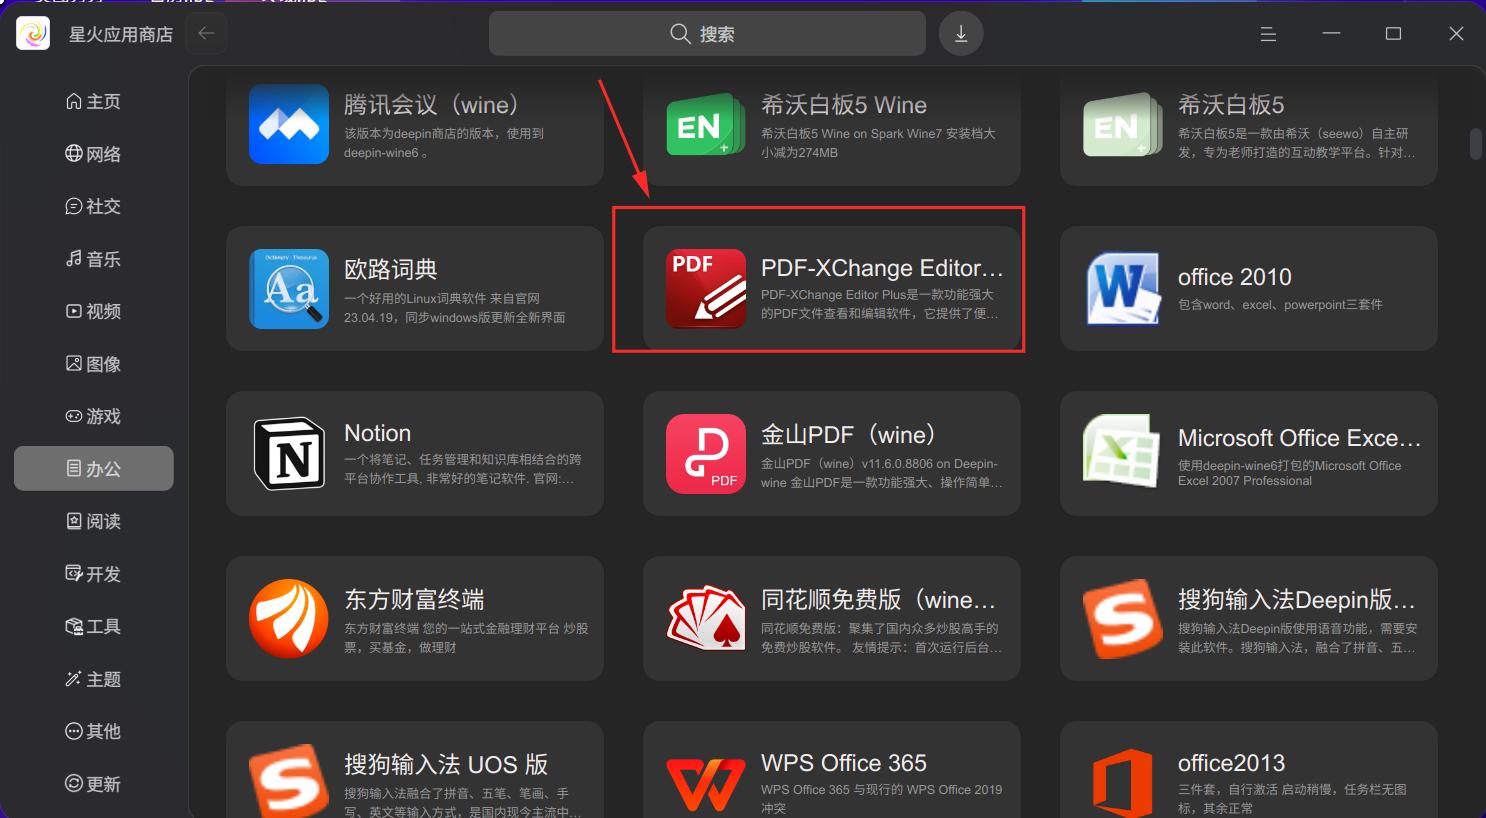Click the WPS Office 365 icon

point(706,783)
